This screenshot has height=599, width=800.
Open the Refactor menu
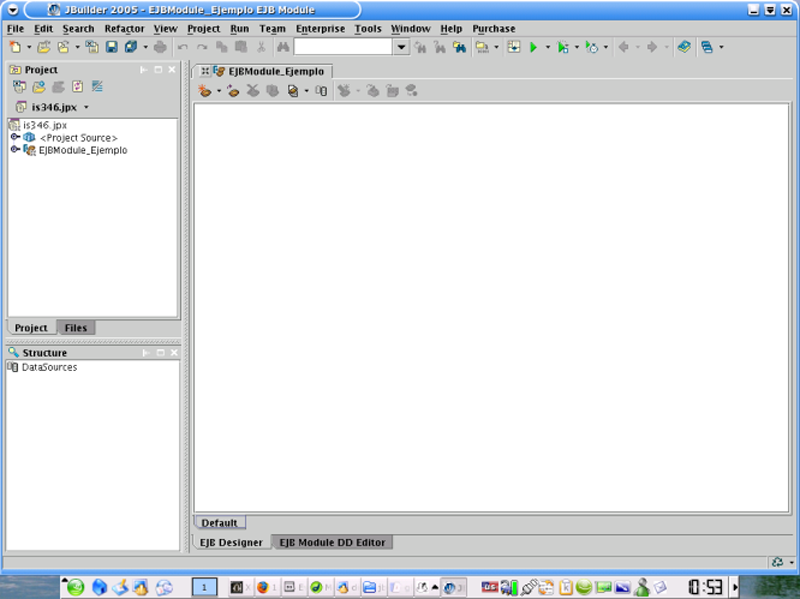[x=124, y=29]
